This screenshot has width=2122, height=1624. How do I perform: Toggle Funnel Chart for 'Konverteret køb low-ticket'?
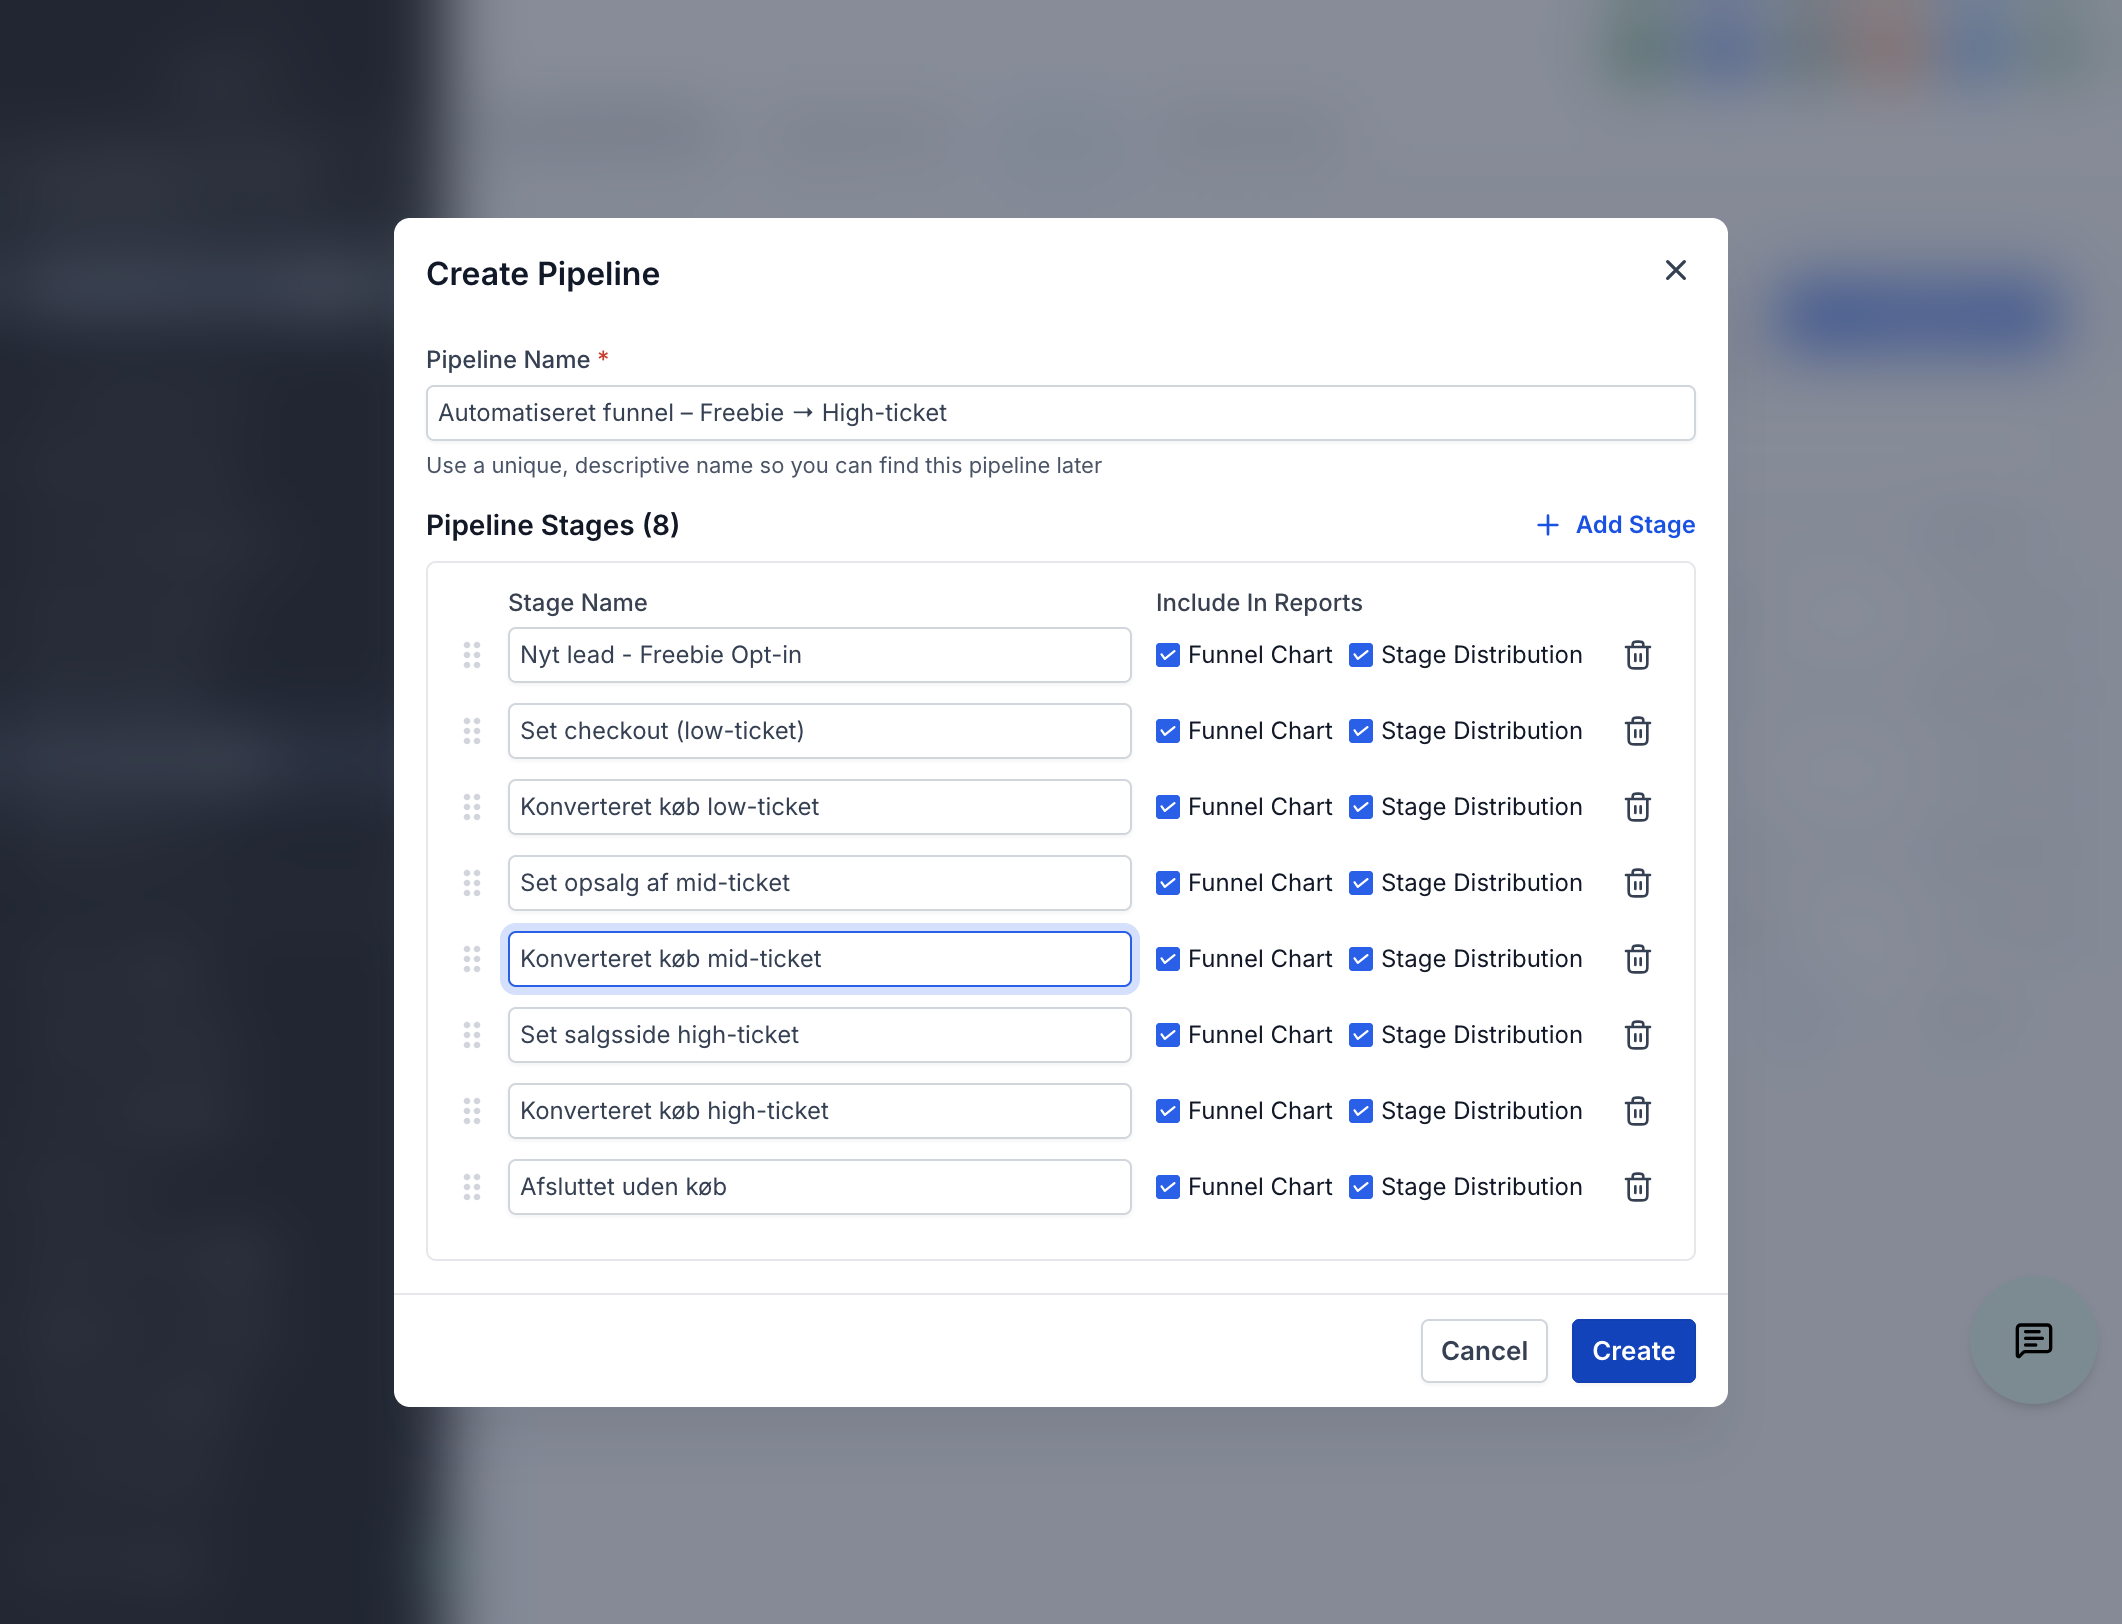[x=1167, y=807]
